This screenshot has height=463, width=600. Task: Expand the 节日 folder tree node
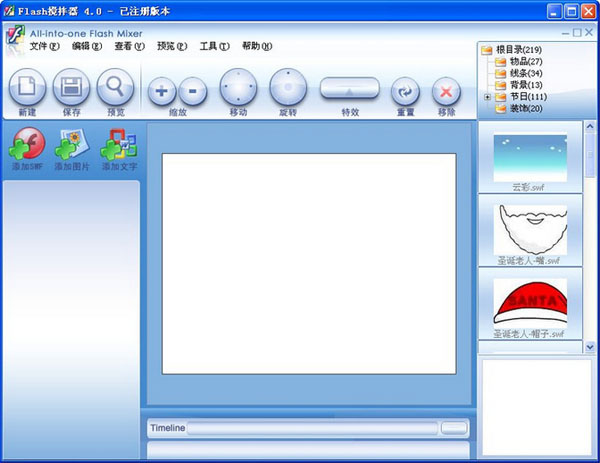click(x=487, y=97)
